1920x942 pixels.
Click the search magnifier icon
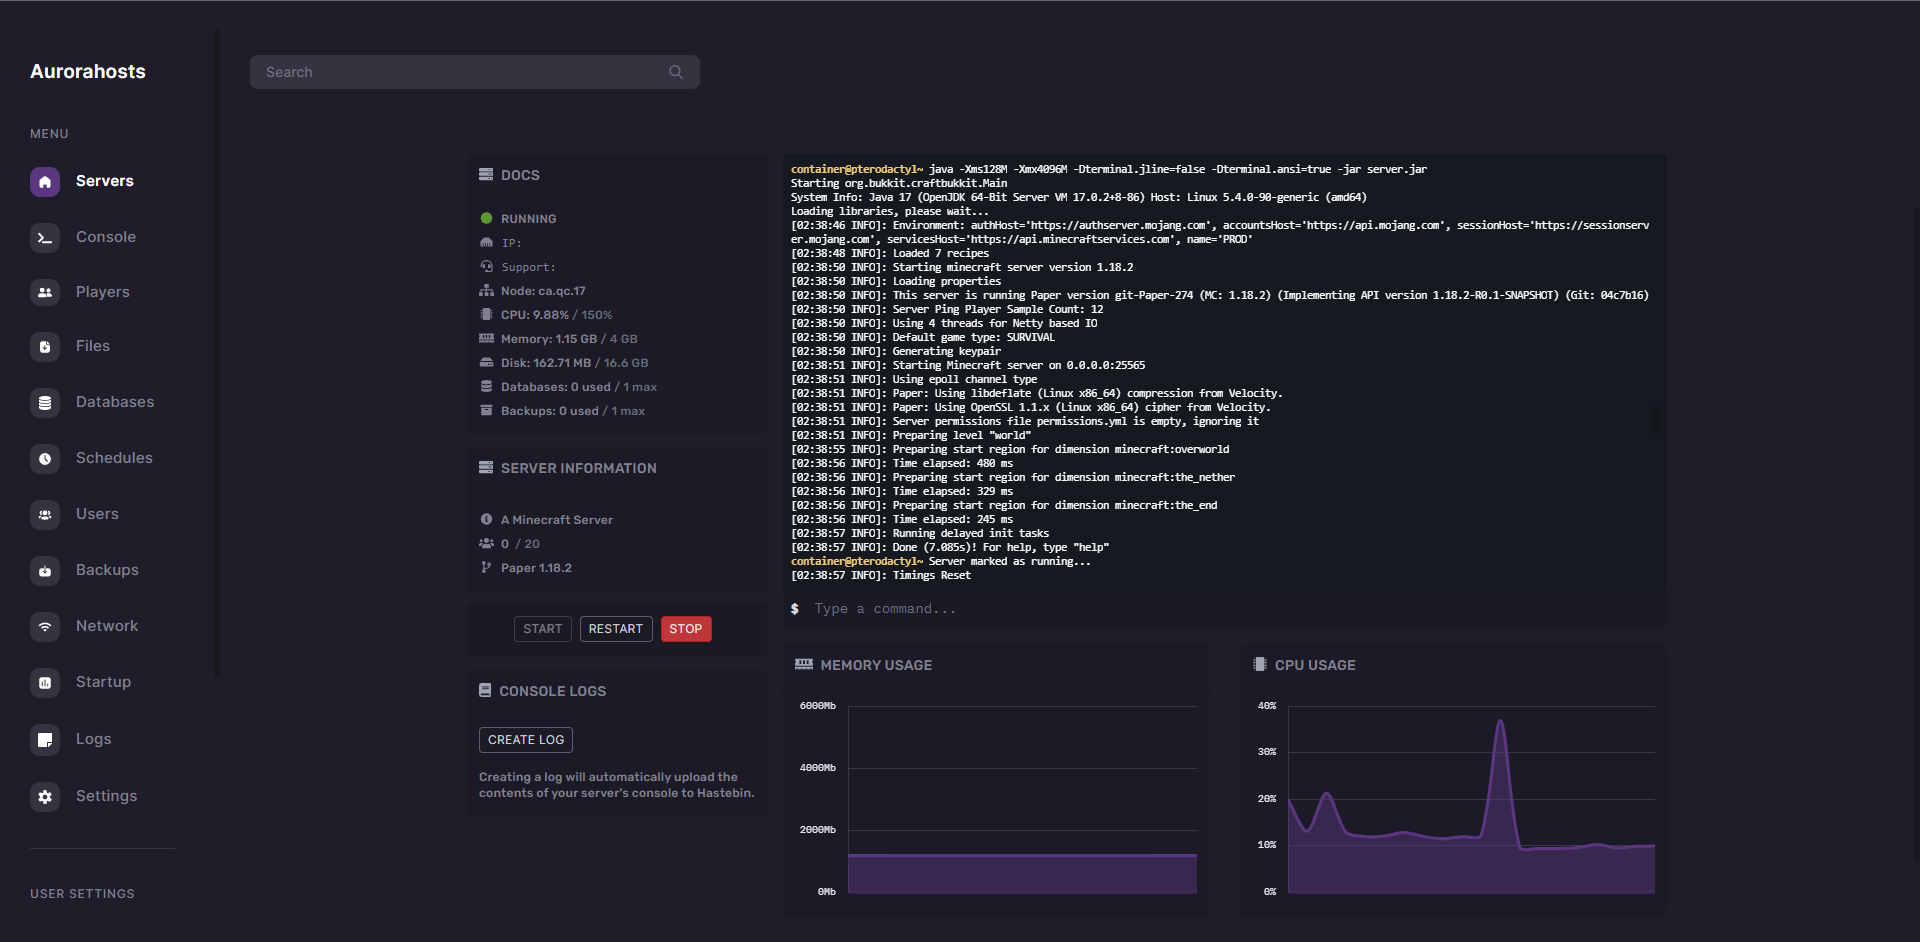click(x=675, y=71)
